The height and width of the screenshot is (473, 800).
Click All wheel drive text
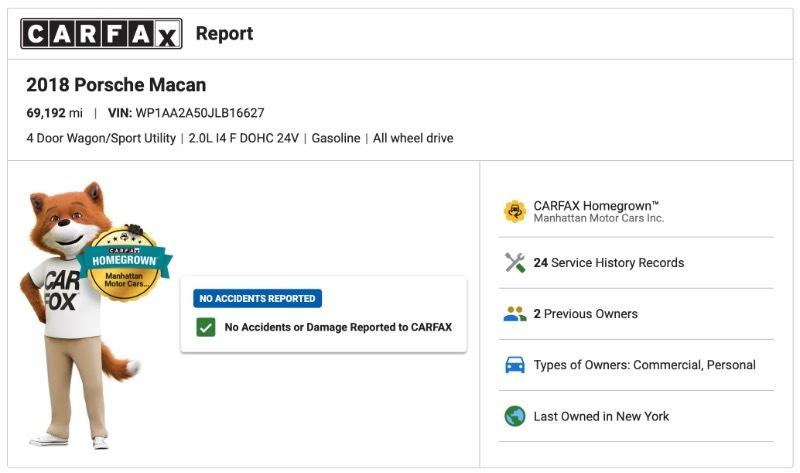click(x=413, y=138)
